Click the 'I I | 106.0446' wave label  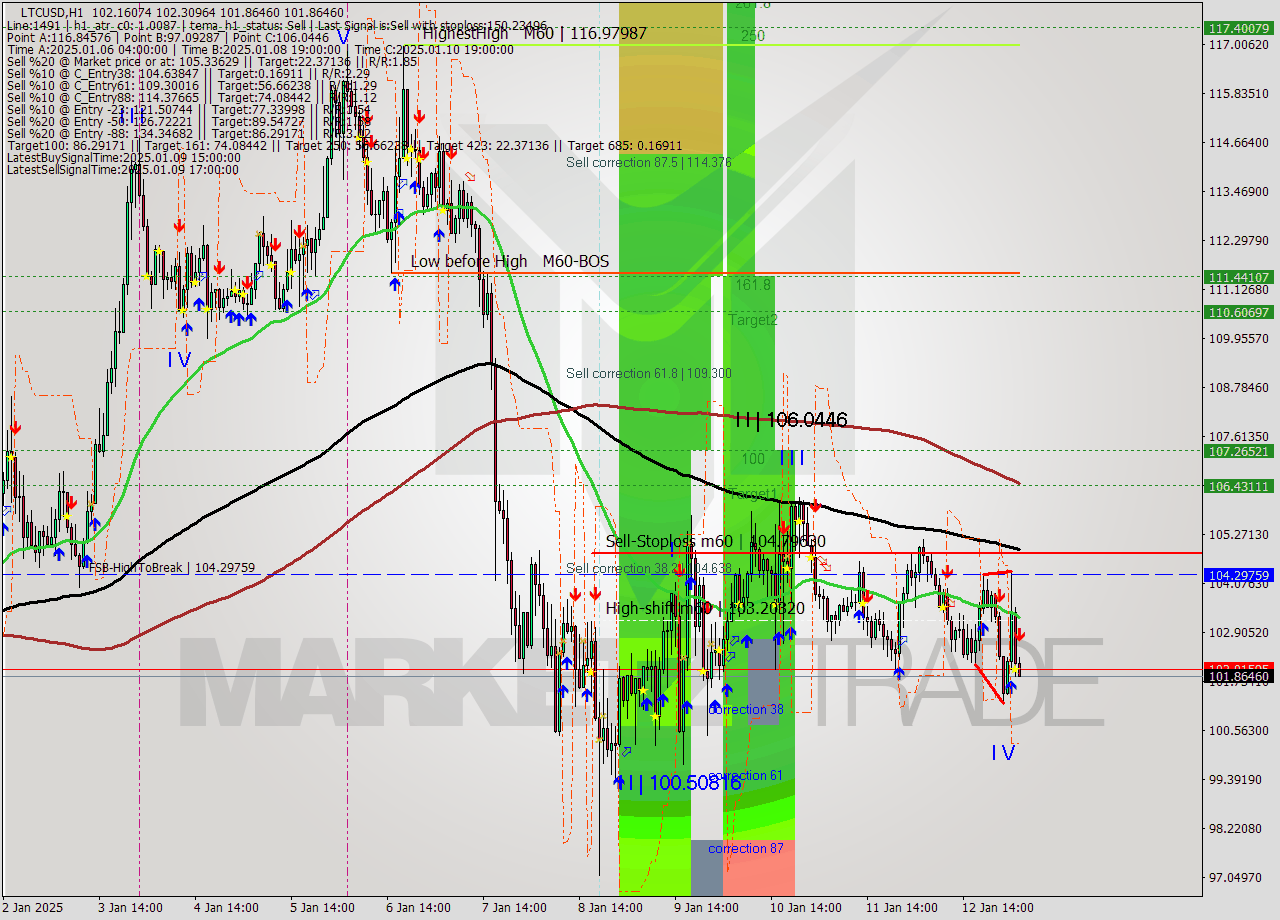(x=791, y=420)
